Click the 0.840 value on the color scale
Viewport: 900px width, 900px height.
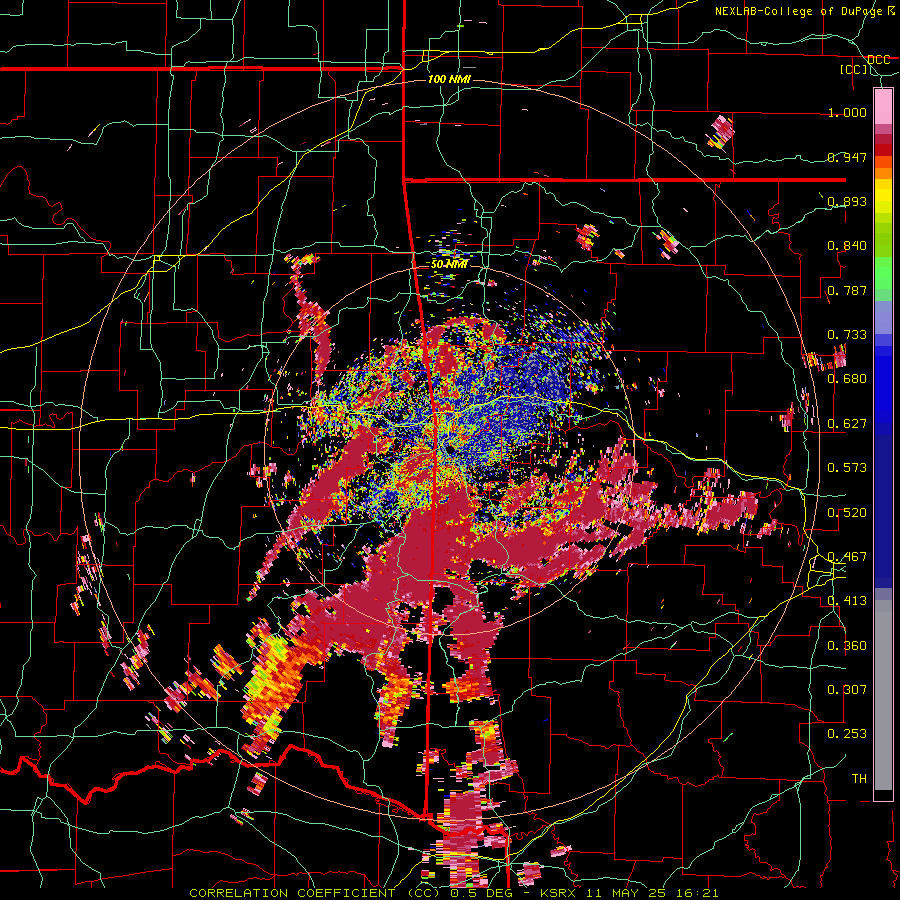click(x=847, y=246)
